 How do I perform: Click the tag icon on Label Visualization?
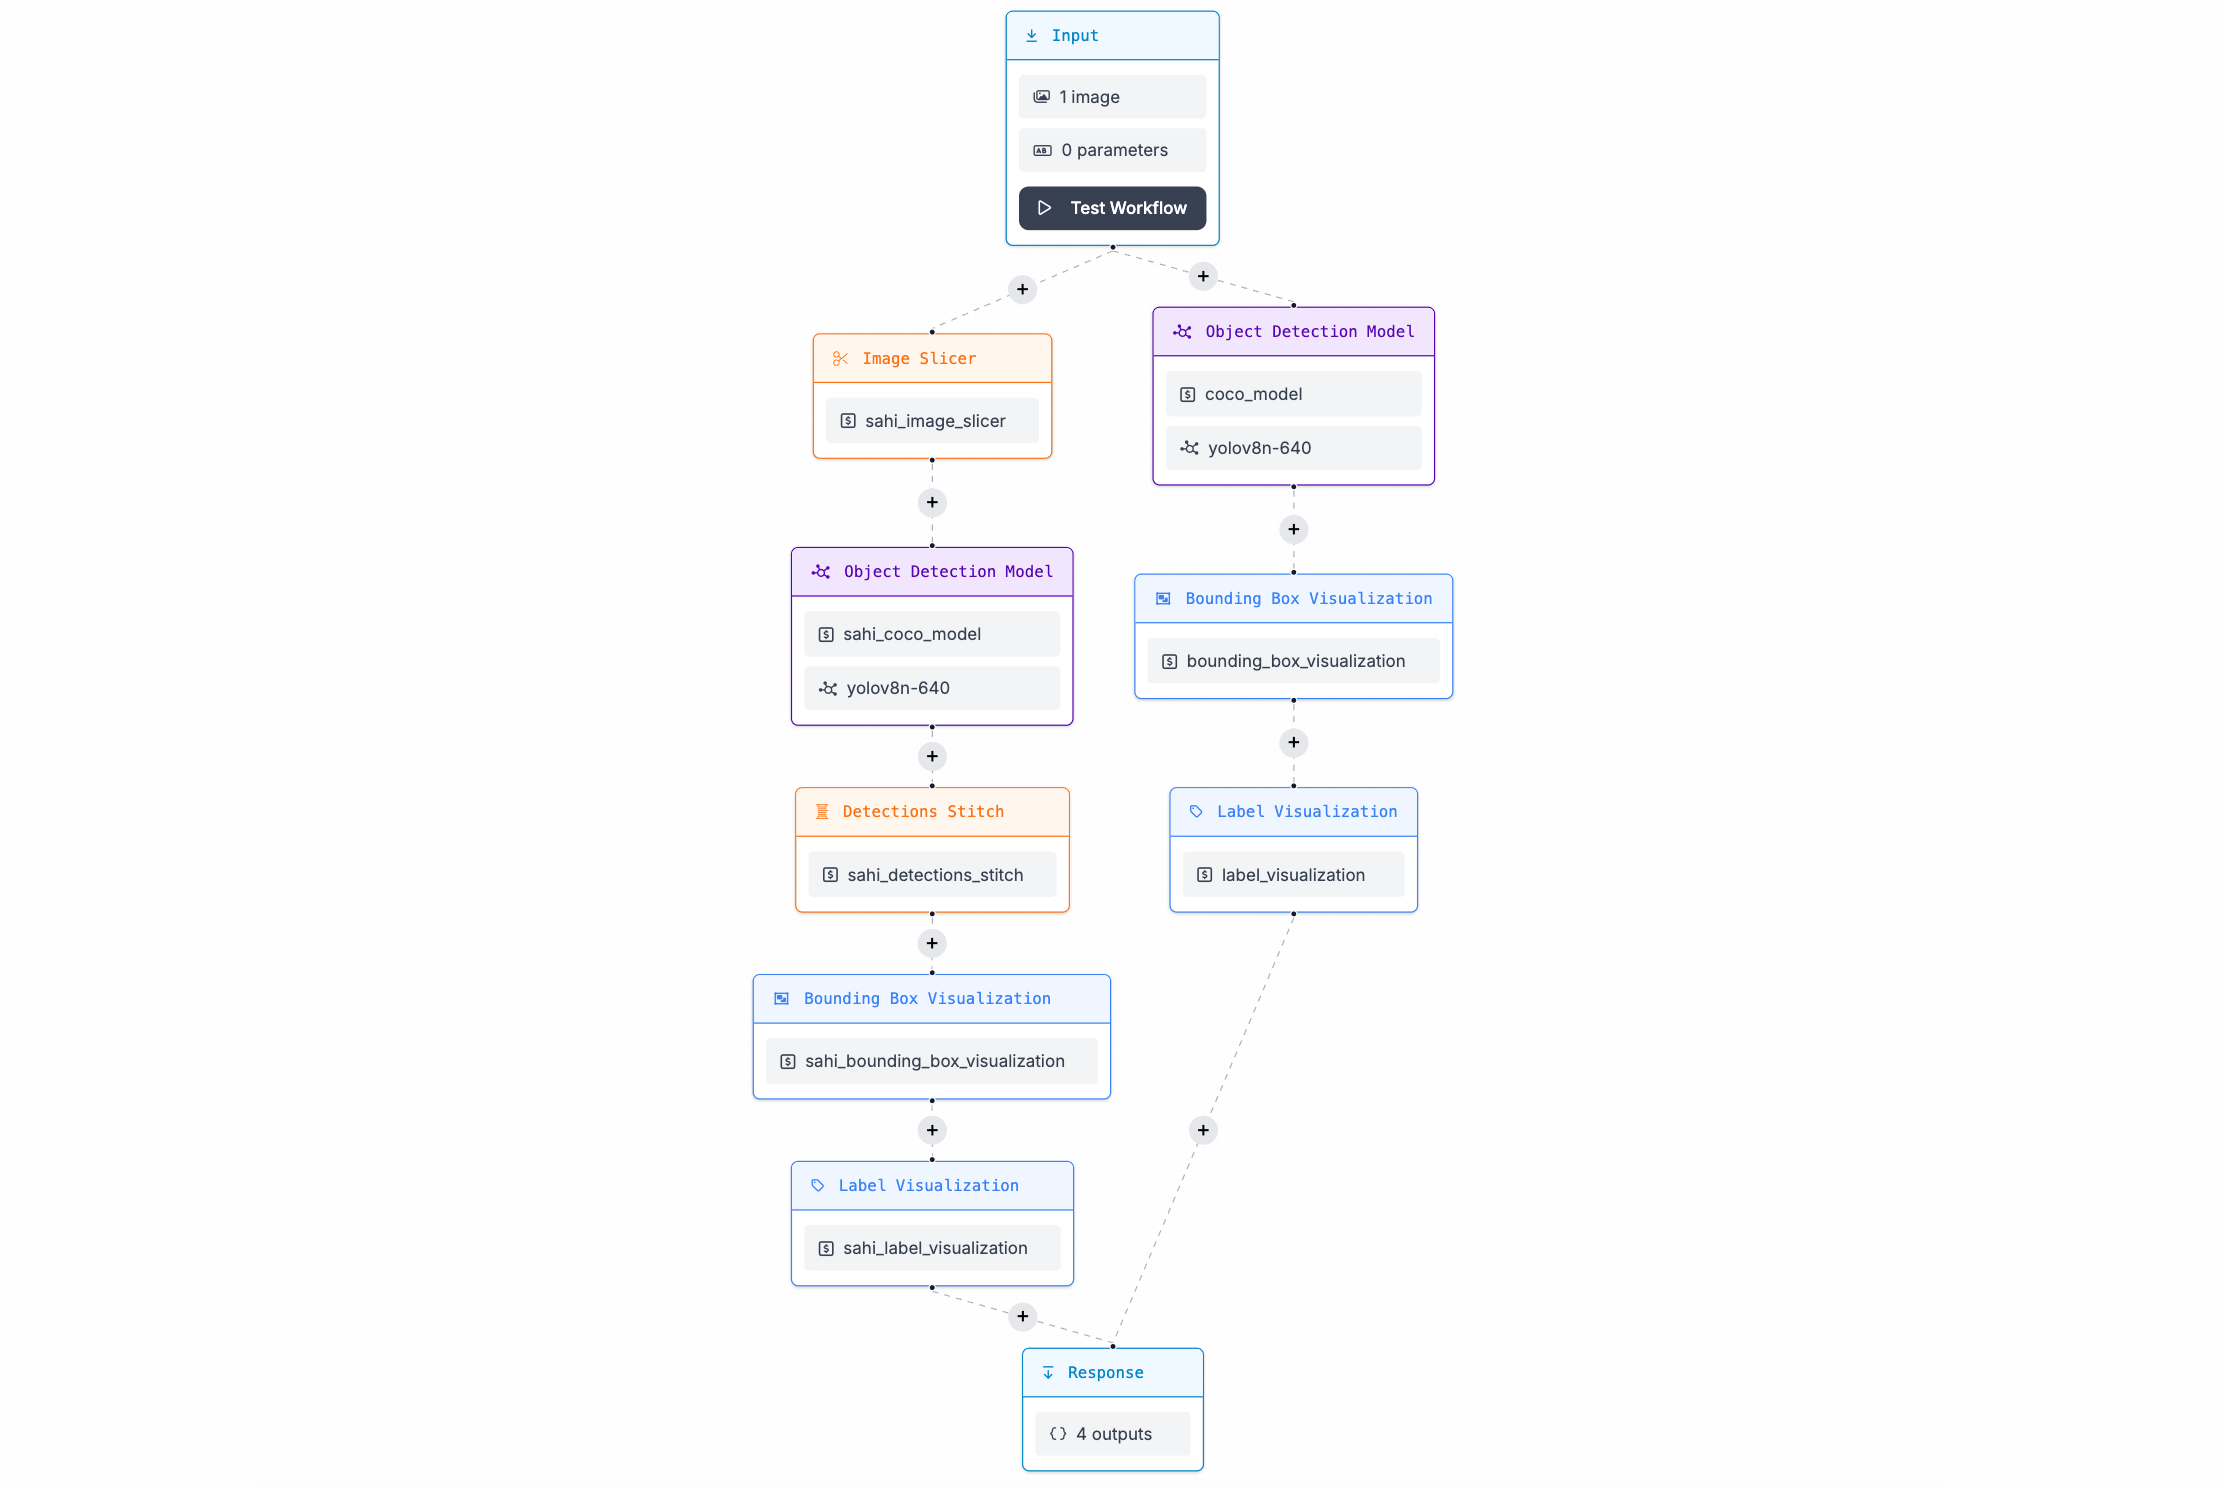click(x=1196, y=811)
